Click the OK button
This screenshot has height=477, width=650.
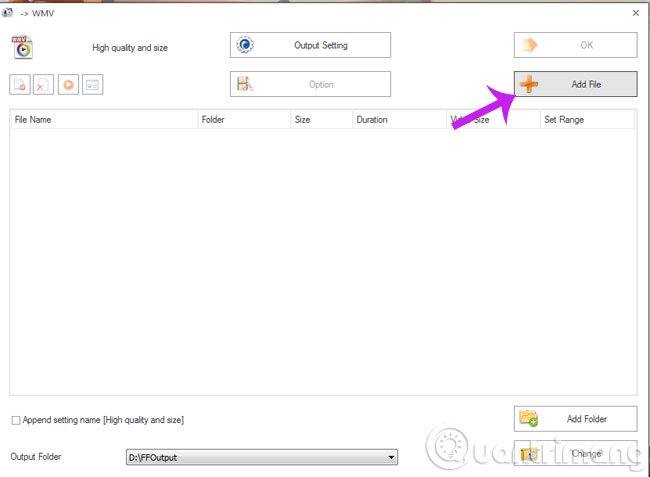click(x=575, y=45)
